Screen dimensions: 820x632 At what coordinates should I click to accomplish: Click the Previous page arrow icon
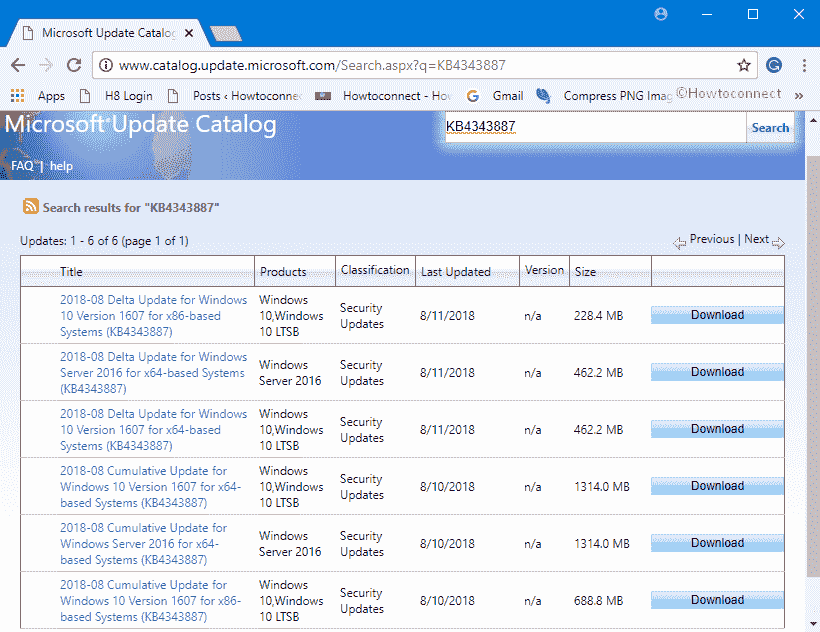(679, 243)
